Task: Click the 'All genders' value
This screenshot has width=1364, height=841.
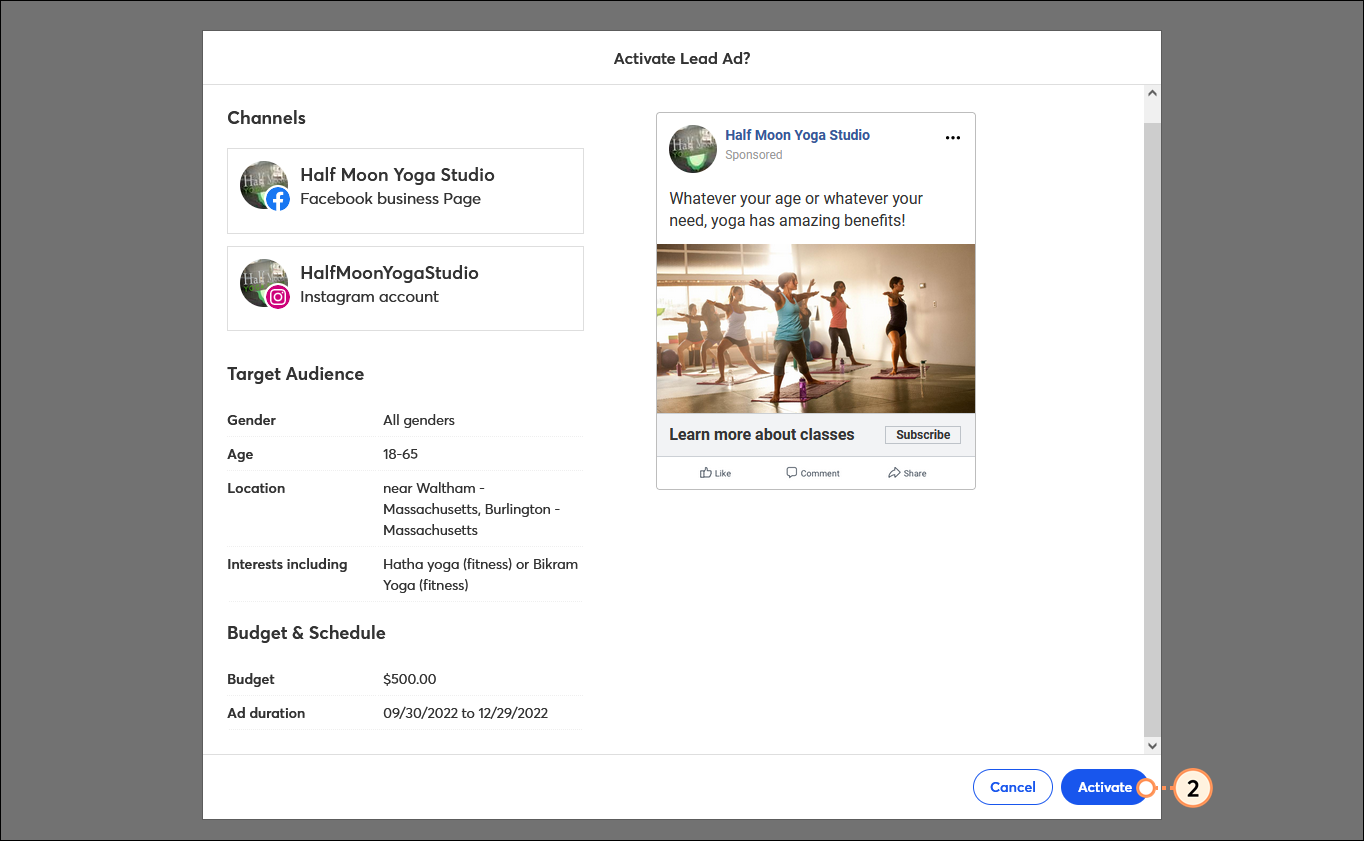Action: (419, 420)
